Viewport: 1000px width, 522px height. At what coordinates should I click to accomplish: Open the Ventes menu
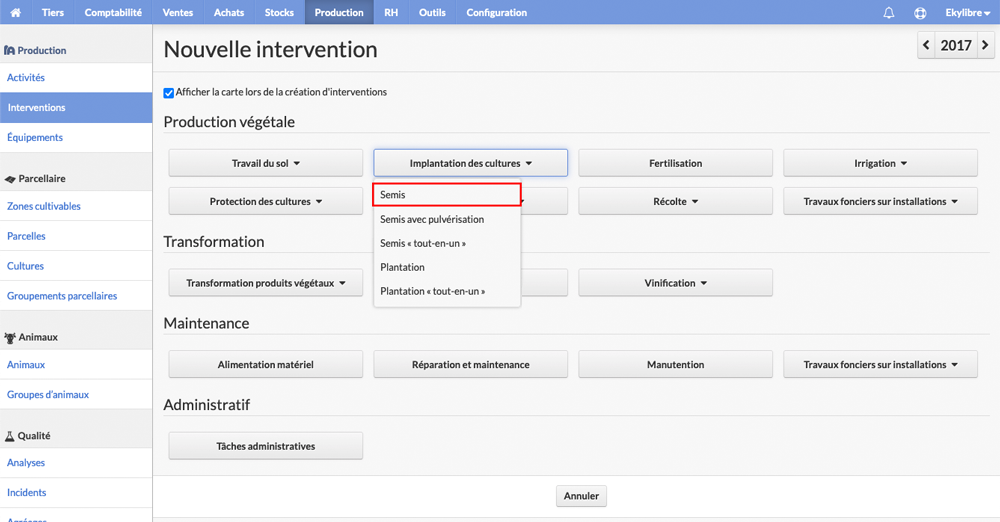tap(177, 12)
